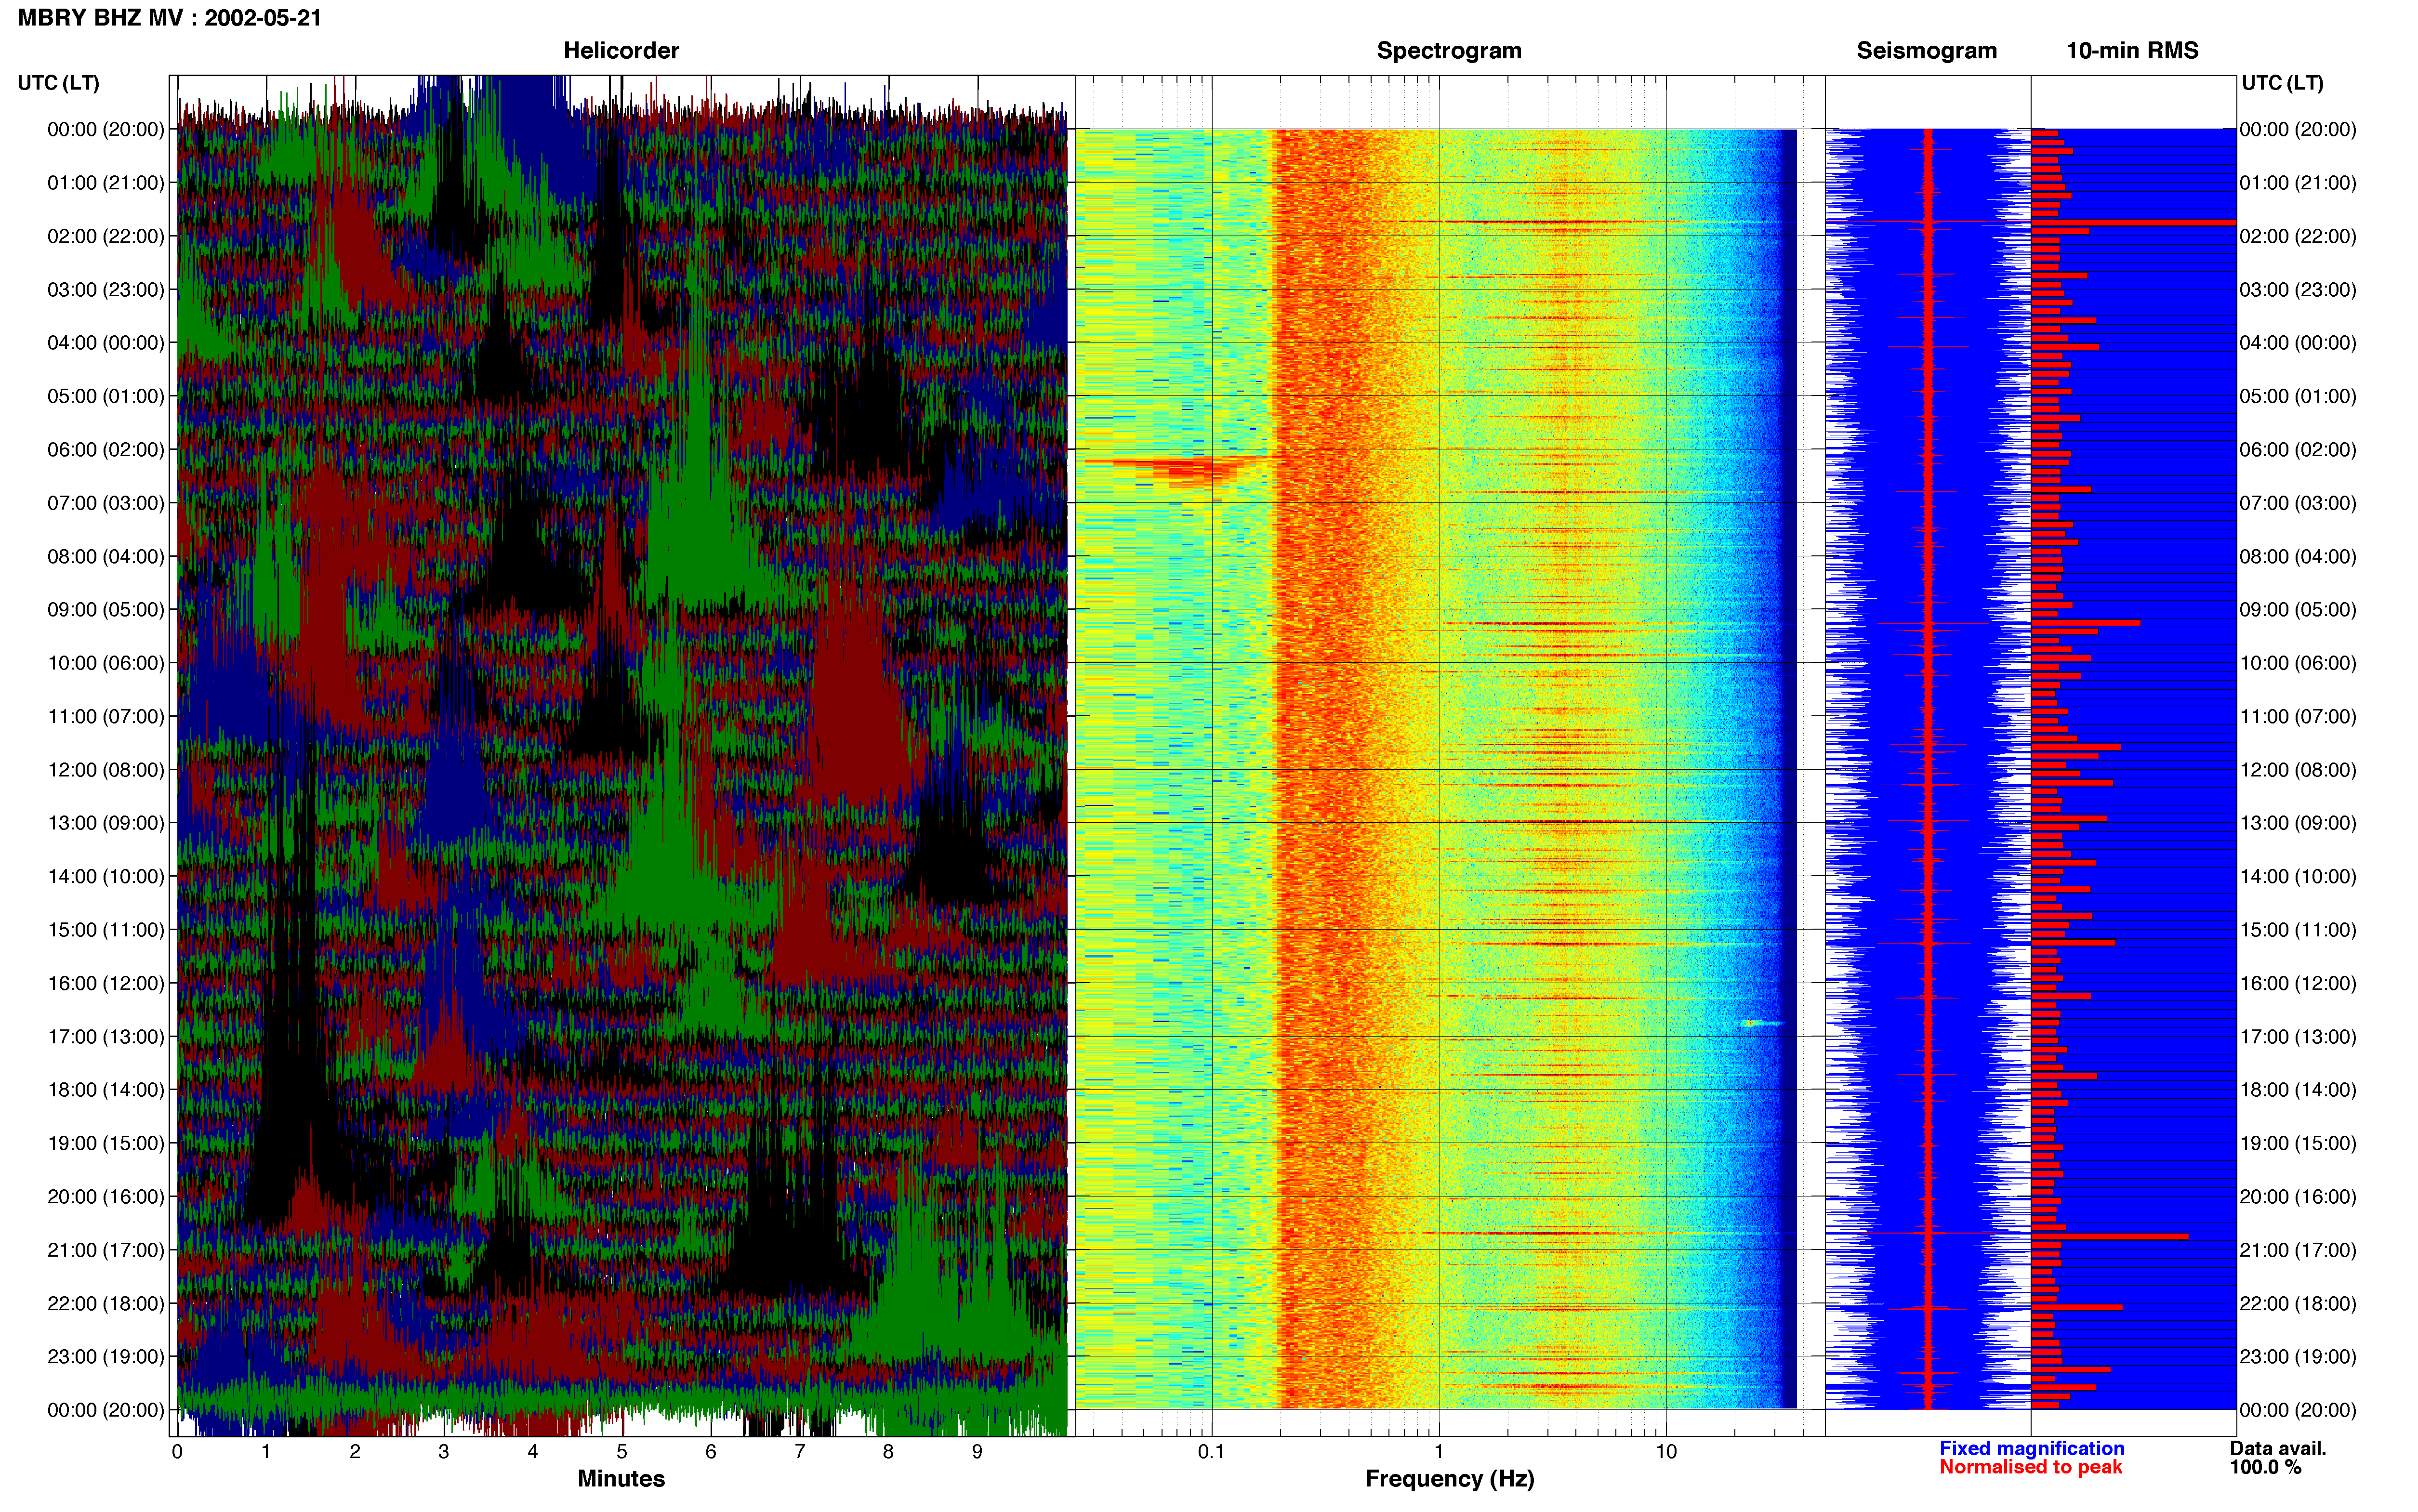Click right-side time label '21:00 (17:00)'
This screenshot has width=2418, height=1512.
(2298, 1250)
